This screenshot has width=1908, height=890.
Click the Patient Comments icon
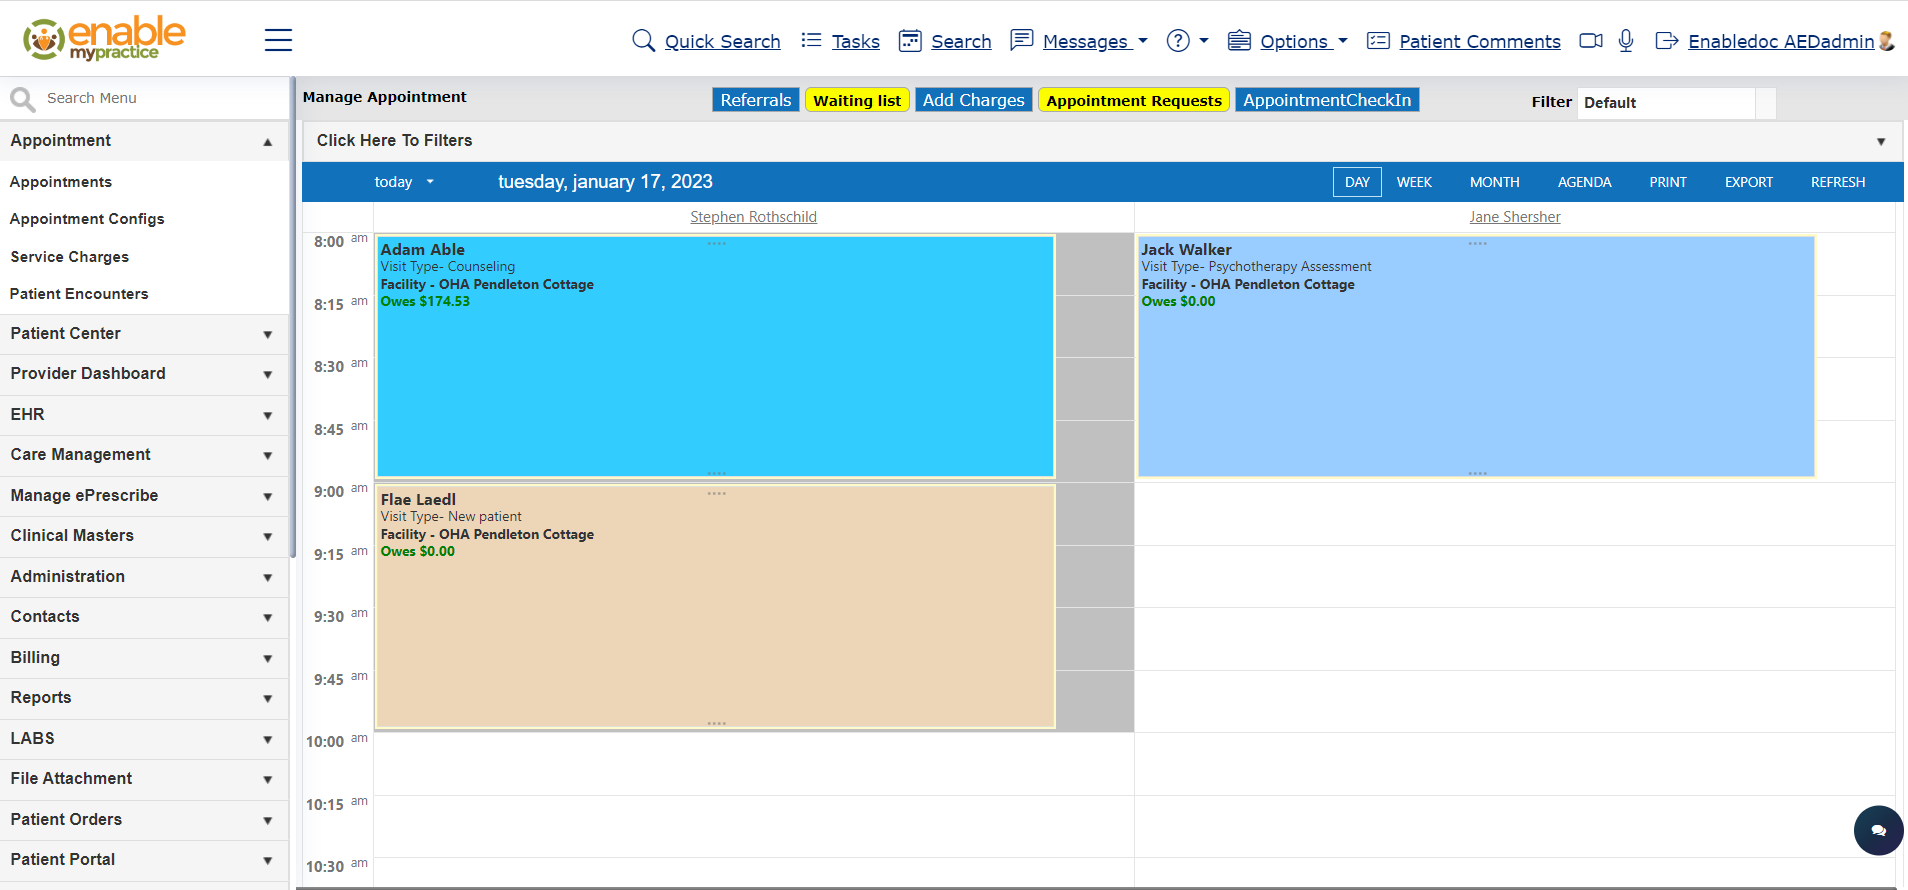[x=1378, y=41]
